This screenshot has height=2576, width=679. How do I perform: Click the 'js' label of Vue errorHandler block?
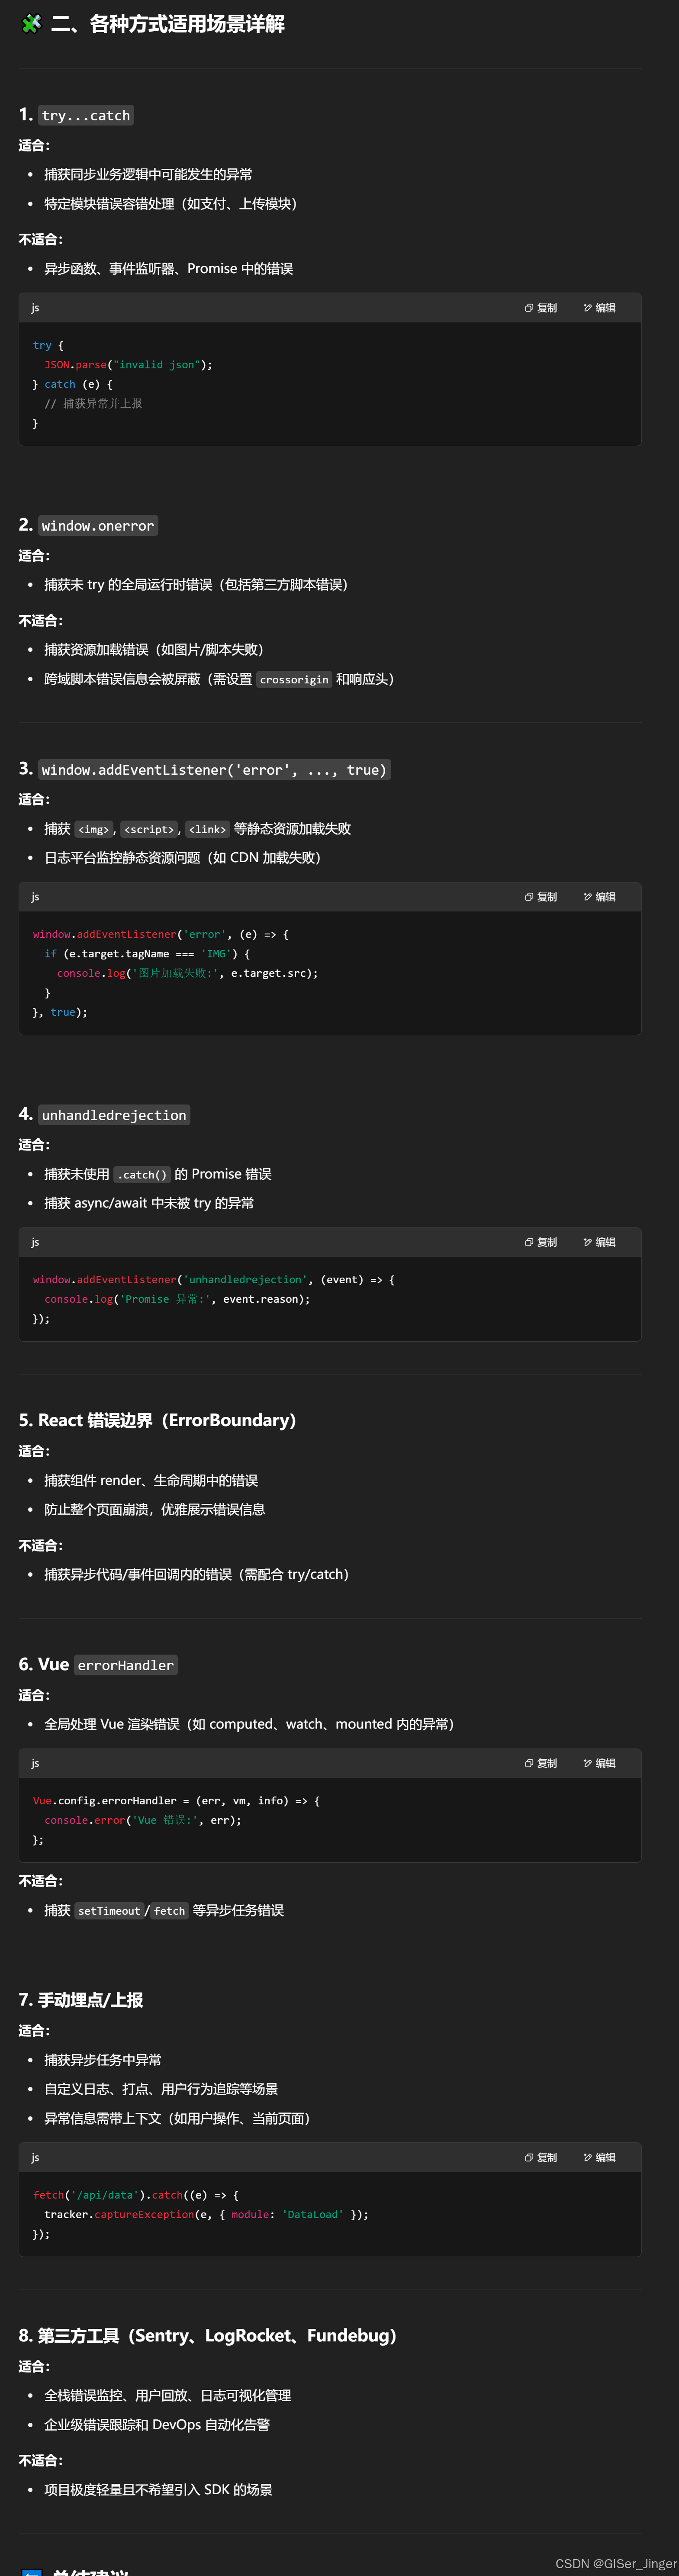tap(35, 1763)
